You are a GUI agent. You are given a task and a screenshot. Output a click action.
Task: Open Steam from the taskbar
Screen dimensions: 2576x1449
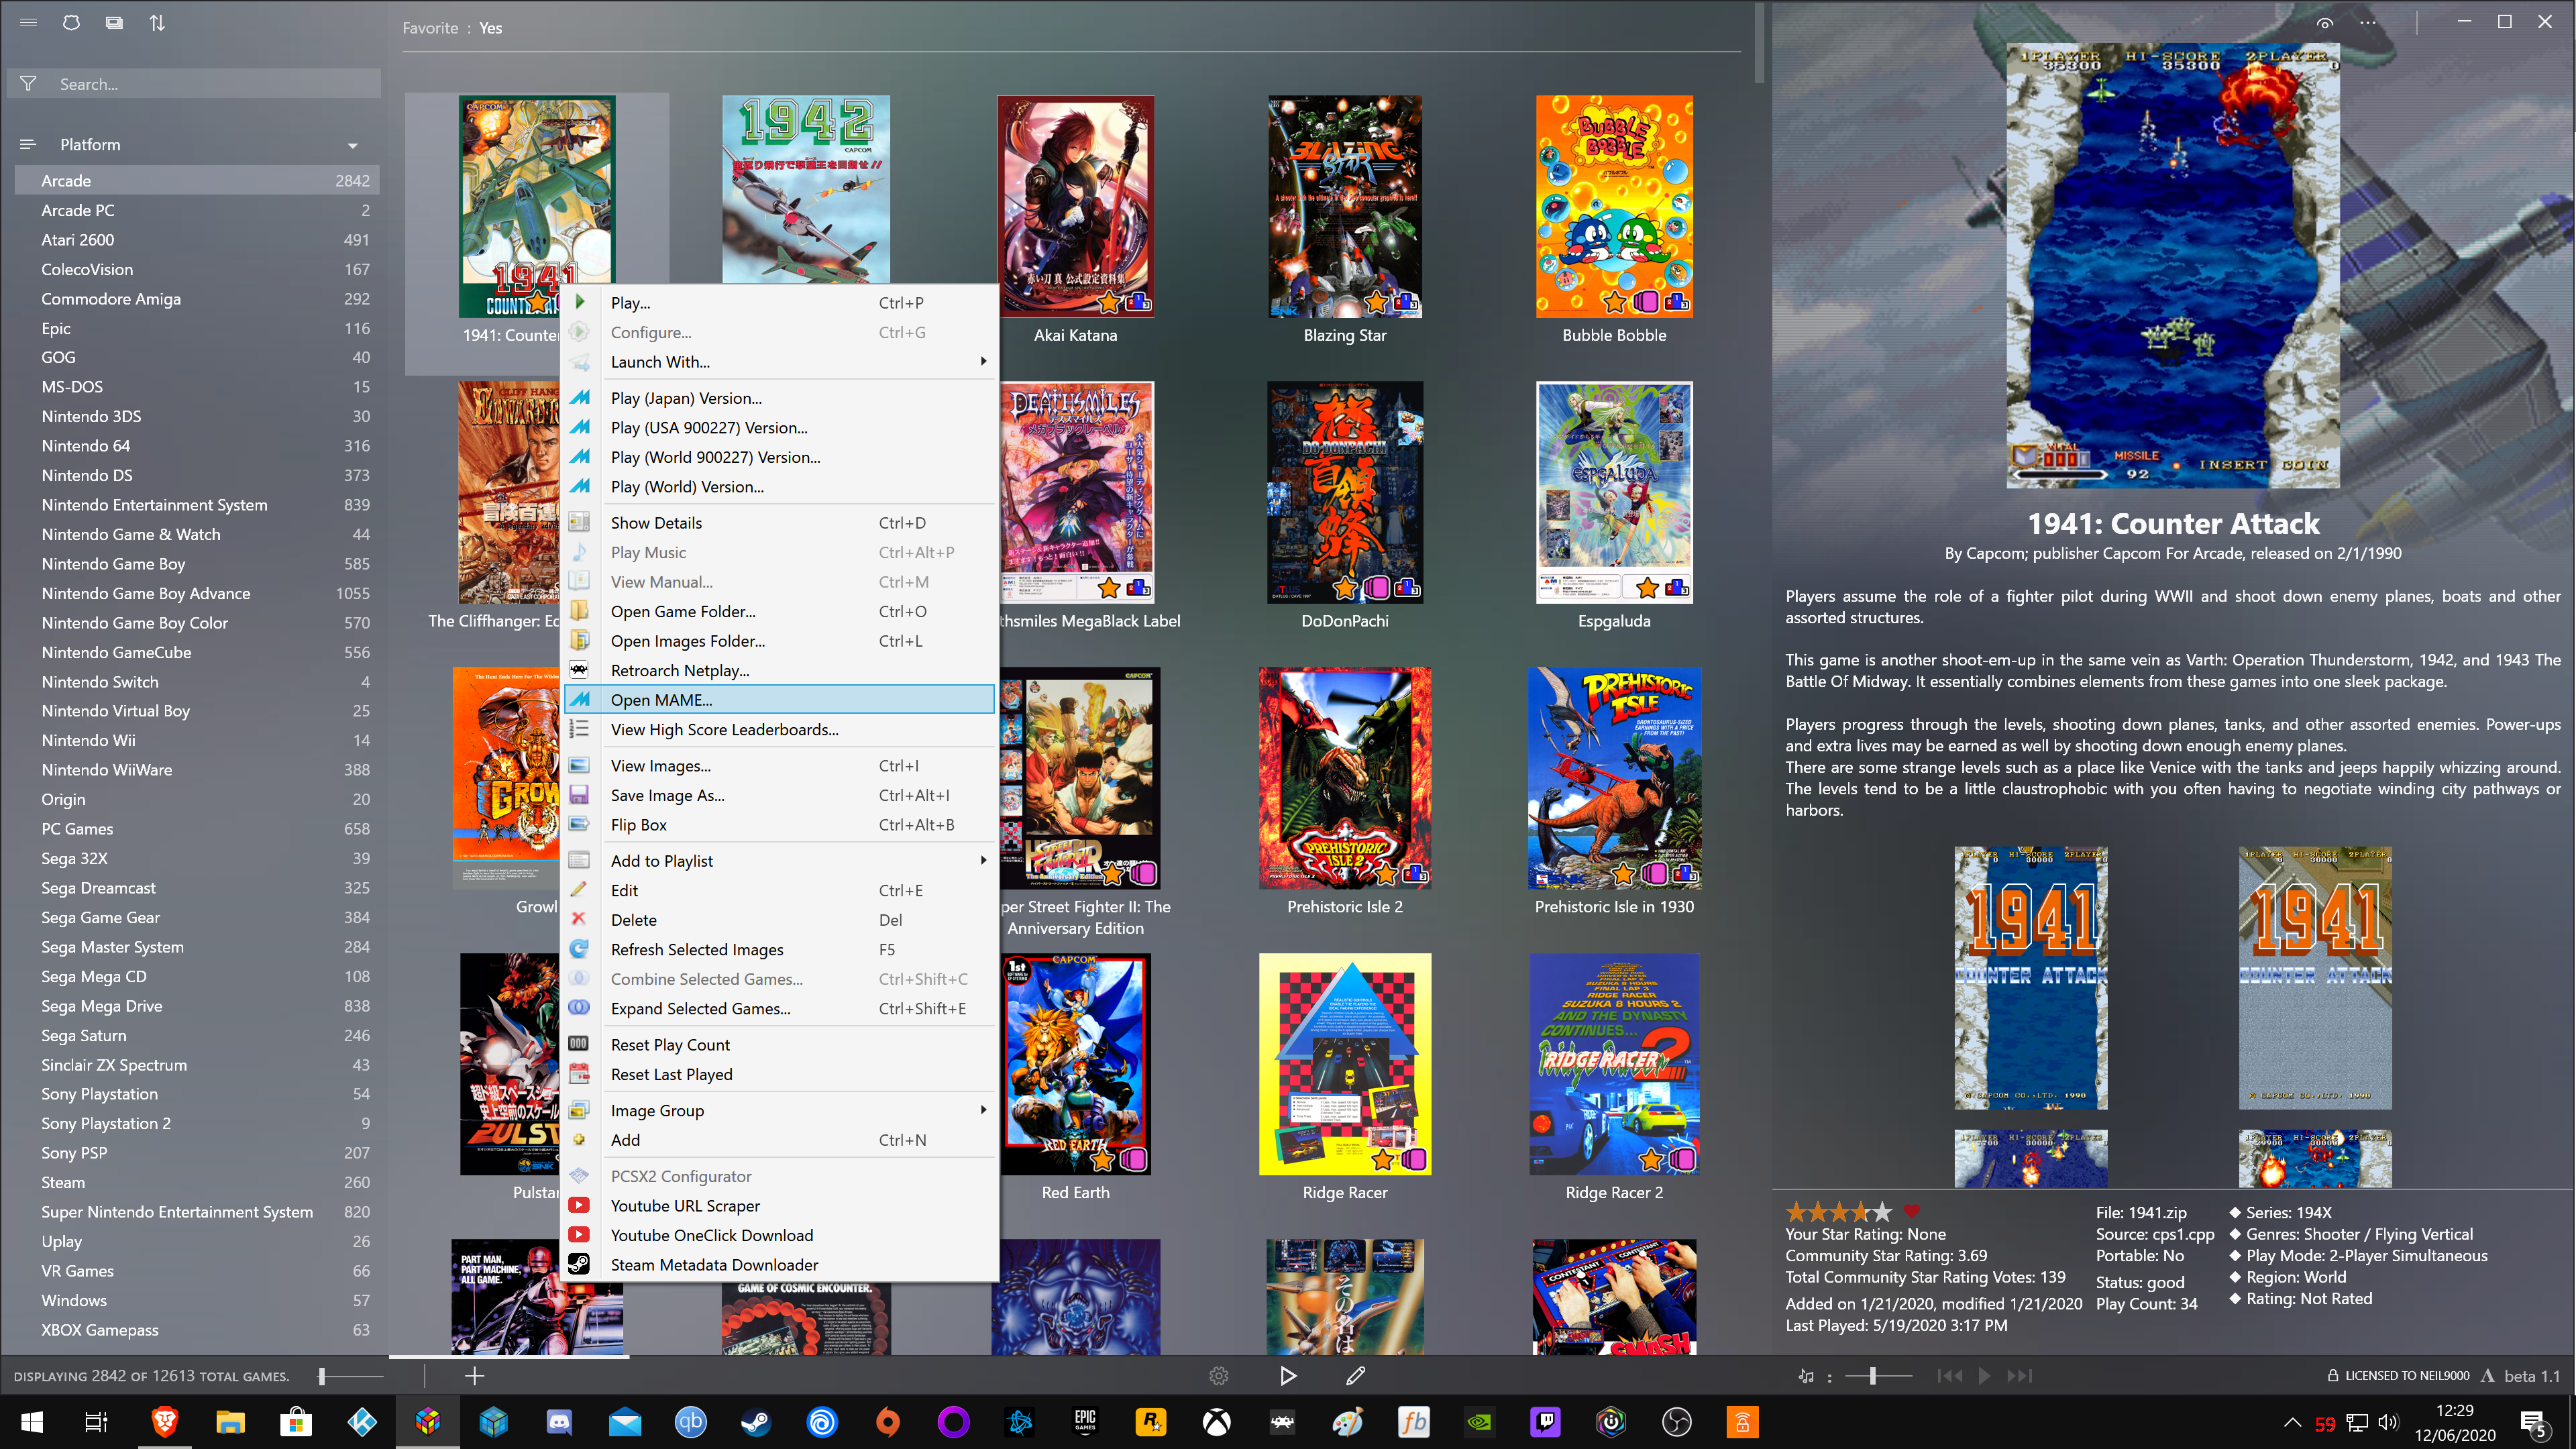click(x=756, y=1421)
